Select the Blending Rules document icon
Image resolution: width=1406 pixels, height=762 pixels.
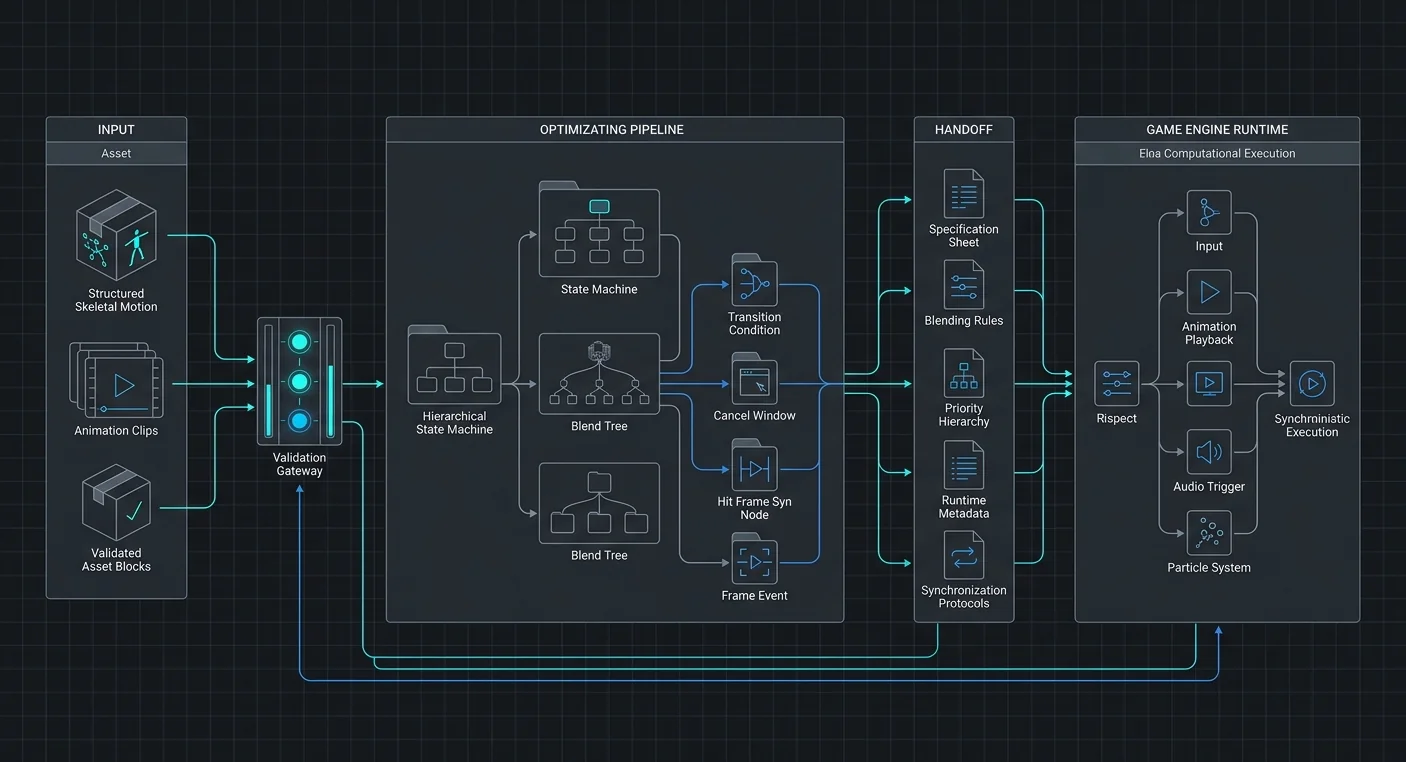tap(964, 285)
